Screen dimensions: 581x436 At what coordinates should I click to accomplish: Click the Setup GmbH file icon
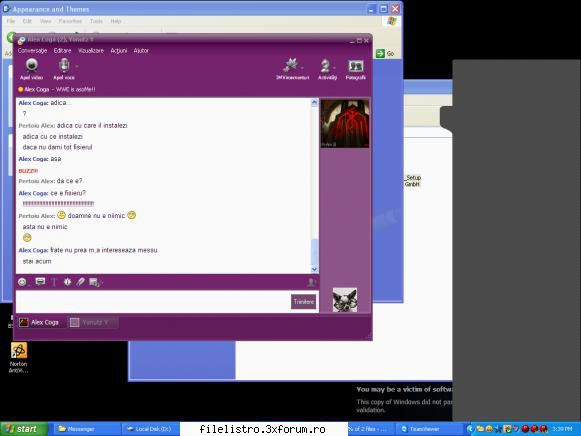coord(412,181)
